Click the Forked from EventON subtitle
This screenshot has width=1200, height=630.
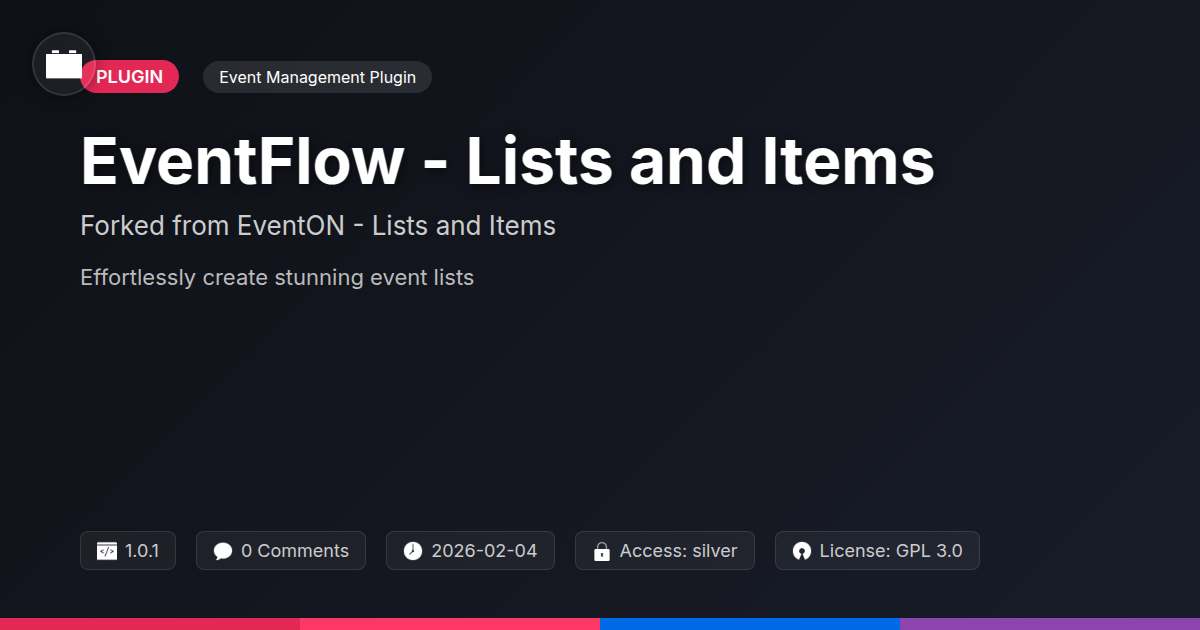click(318, 226)
